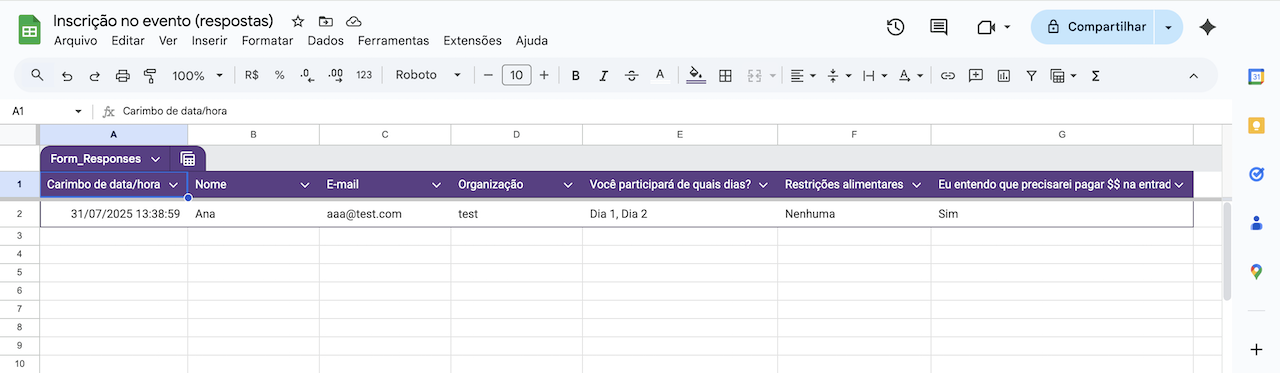Click the print icon in toolbar
The image size is (1280, 373).
[123, 75]
